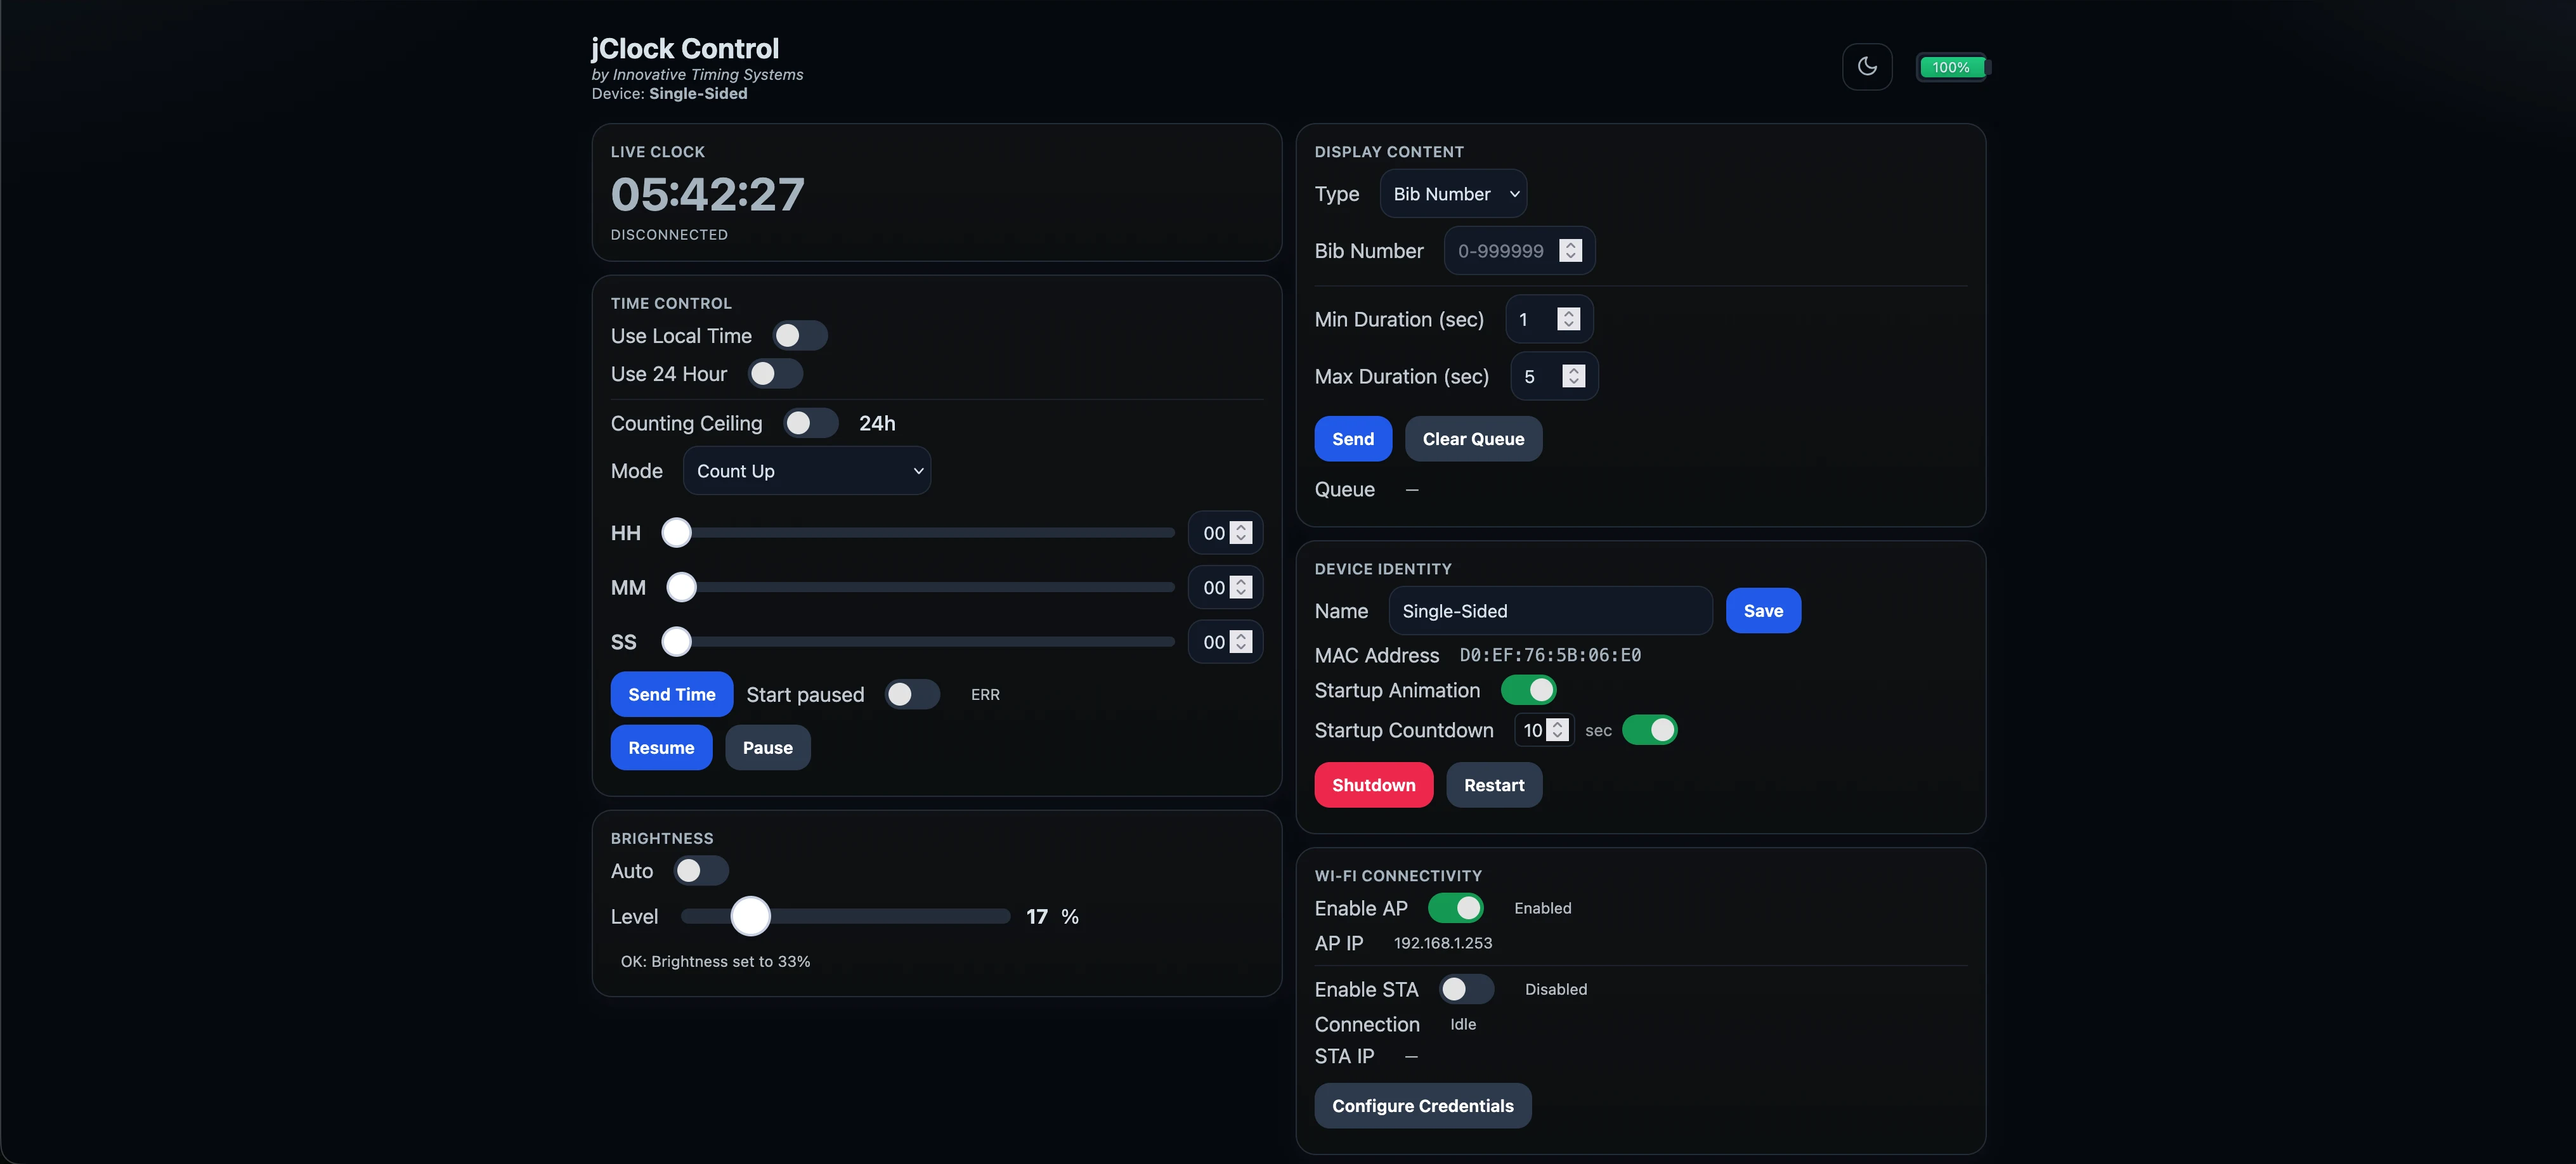
Task: Focus the Min Duration input field
Action: 1549,319
